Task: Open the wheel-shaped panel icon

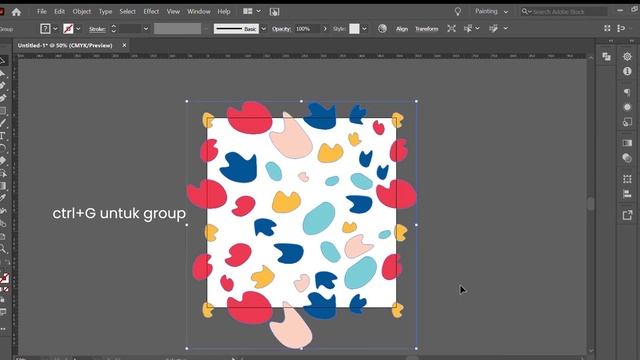Action: (x=627, y=56)
